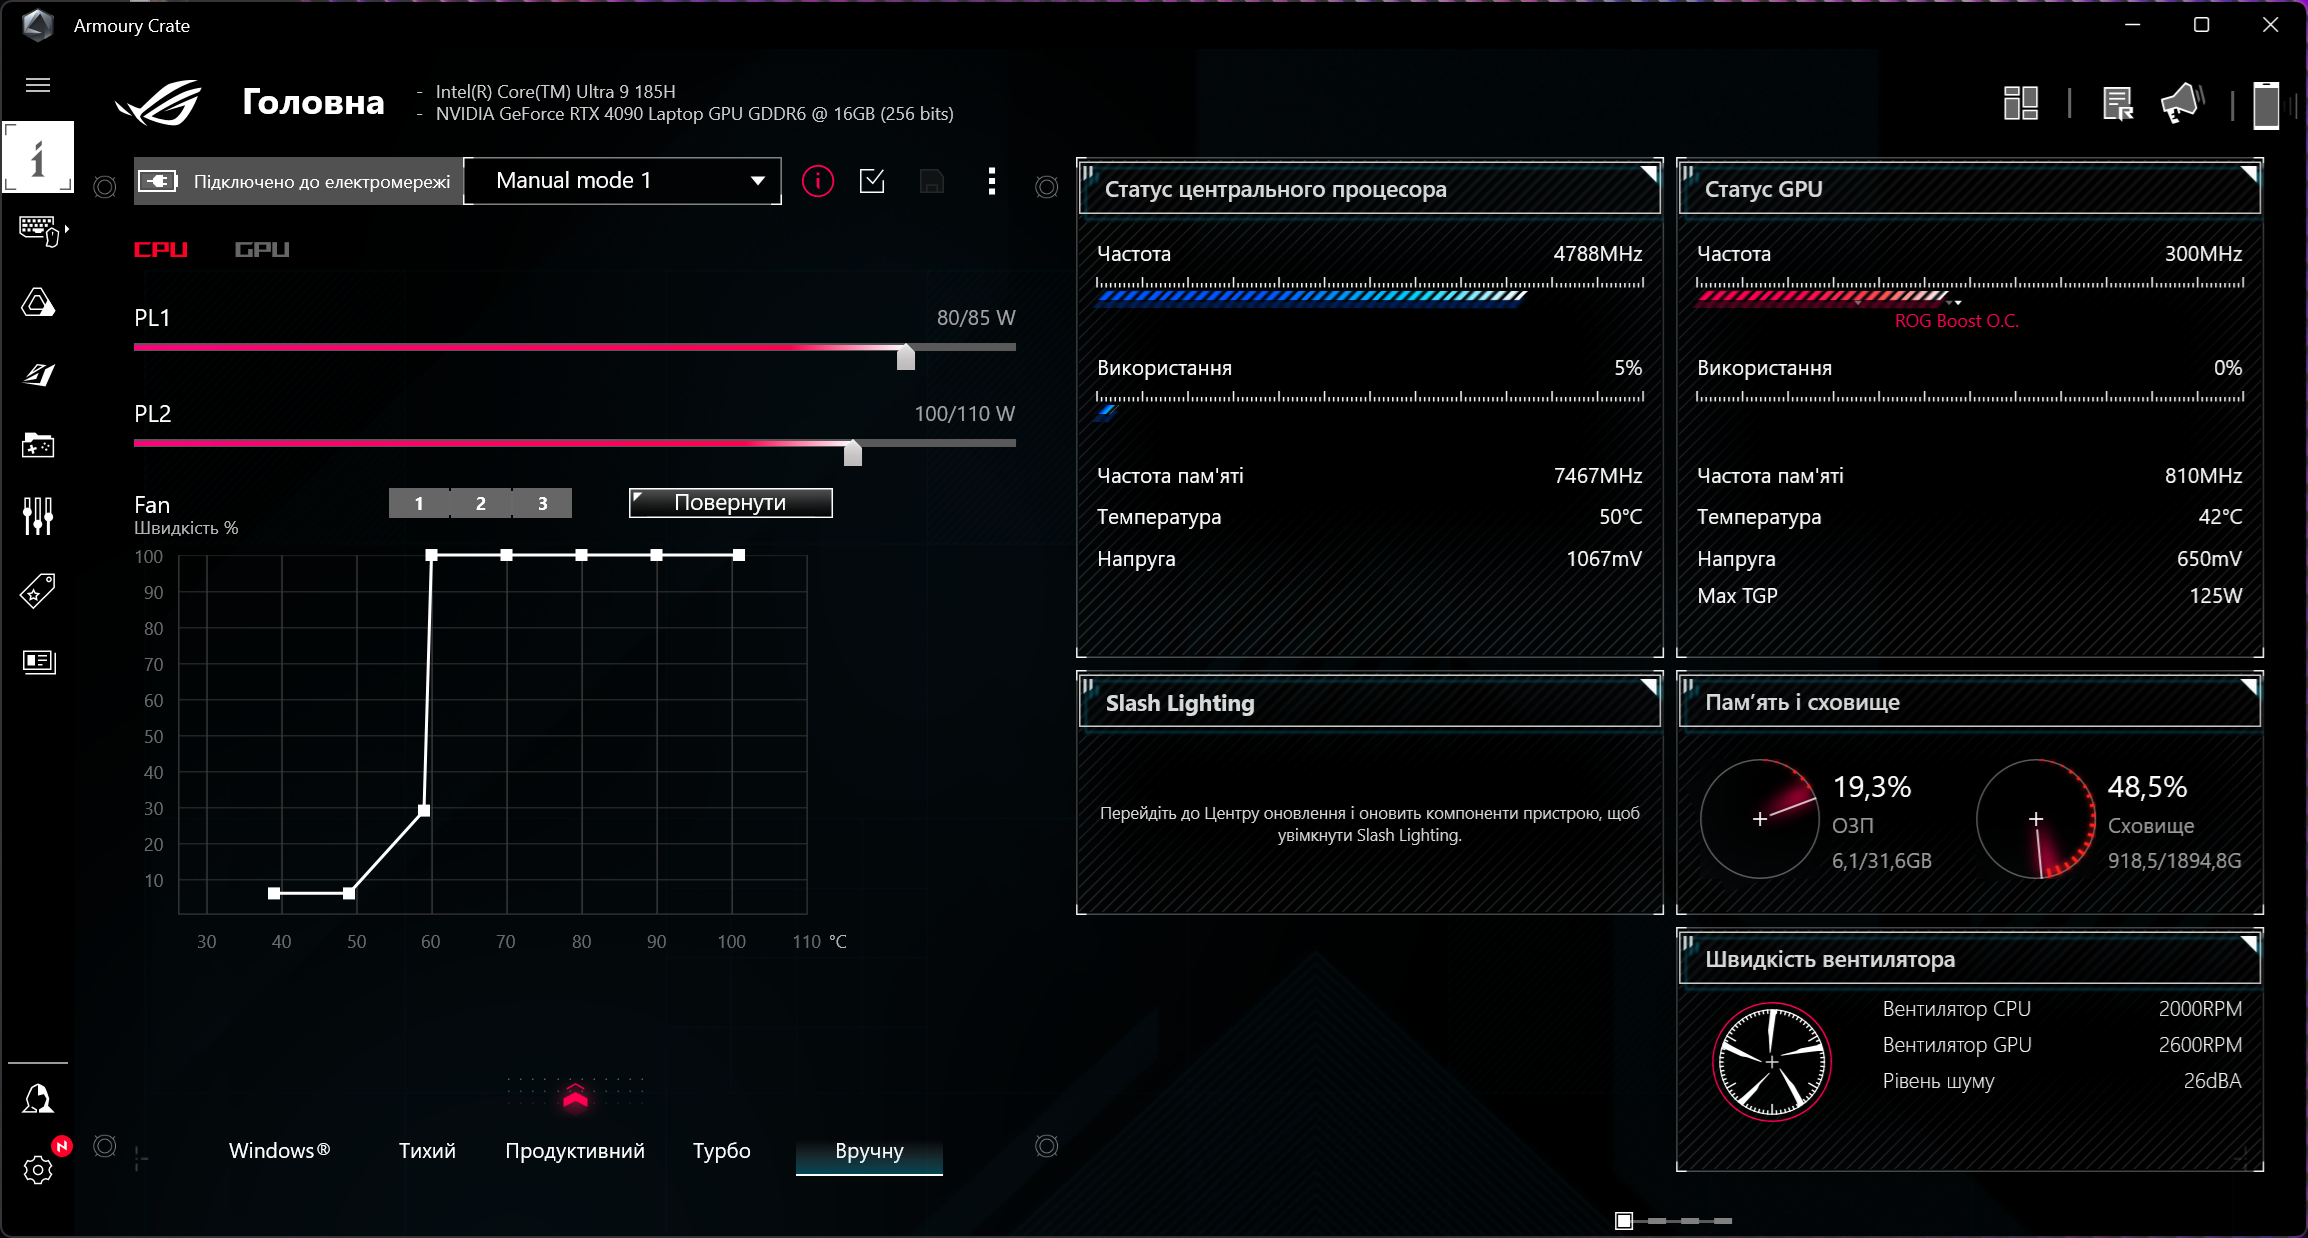Open the game library section in sidebar
The height and width of the screenshot is (1238, 2308).
click(x=38, y=447)
